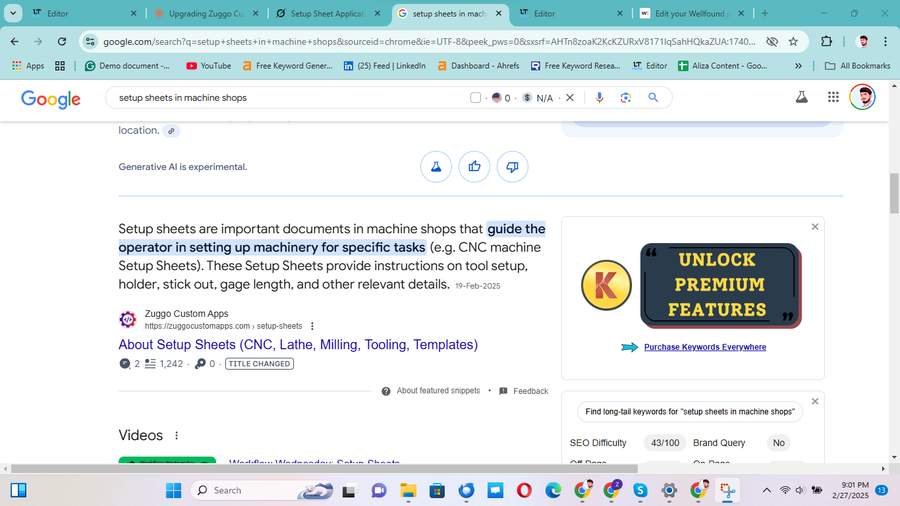Open the Extensions puzzle icon

tap(826, 41)
